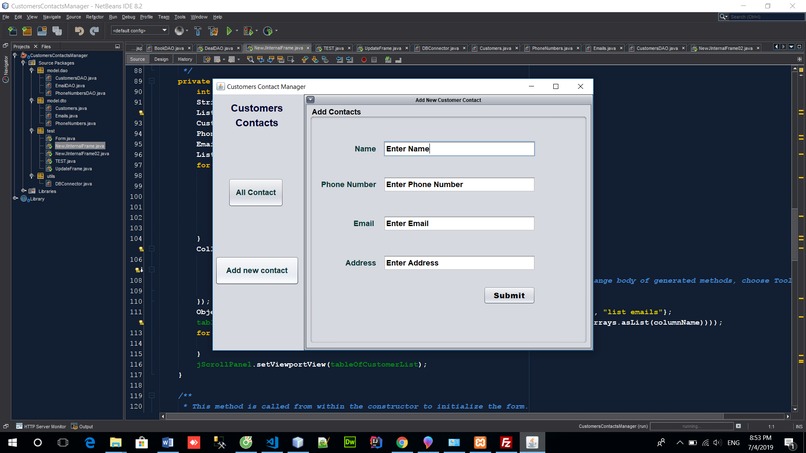Viewport: 806px width, 453px height.
Task: Click the Add new contact button
Action: coord(257,270)
